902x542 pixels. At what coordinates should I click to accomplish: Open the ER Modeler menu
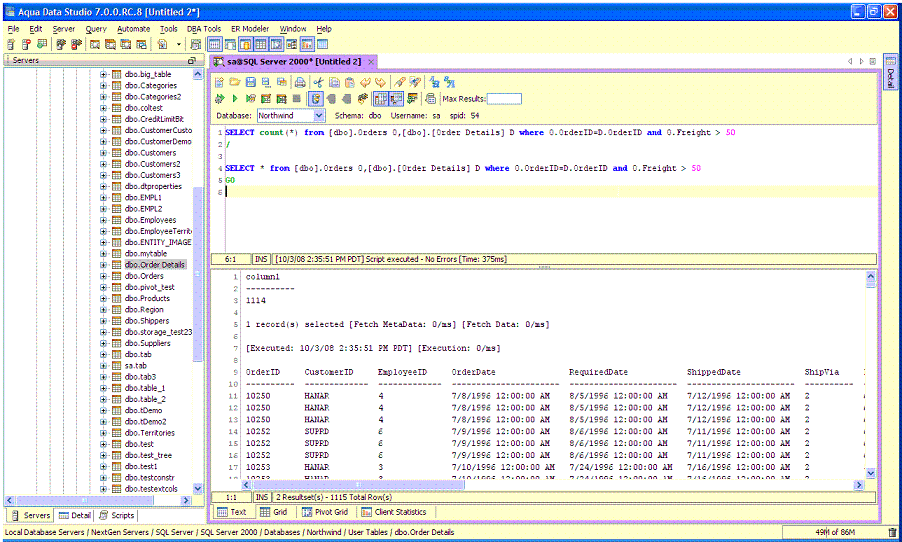(x=250, y=29)
